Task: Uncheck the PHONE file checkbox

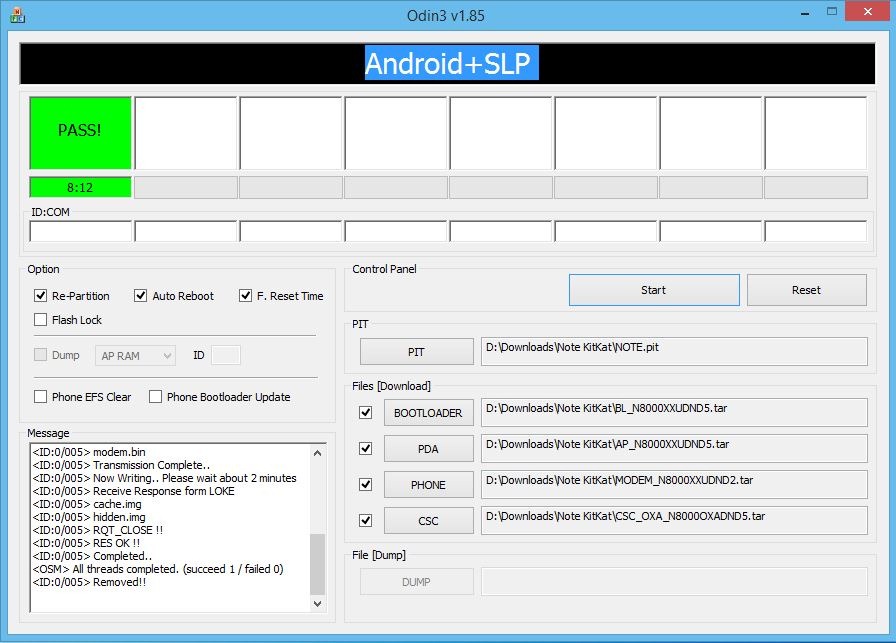Action: [x=366, y=485]
